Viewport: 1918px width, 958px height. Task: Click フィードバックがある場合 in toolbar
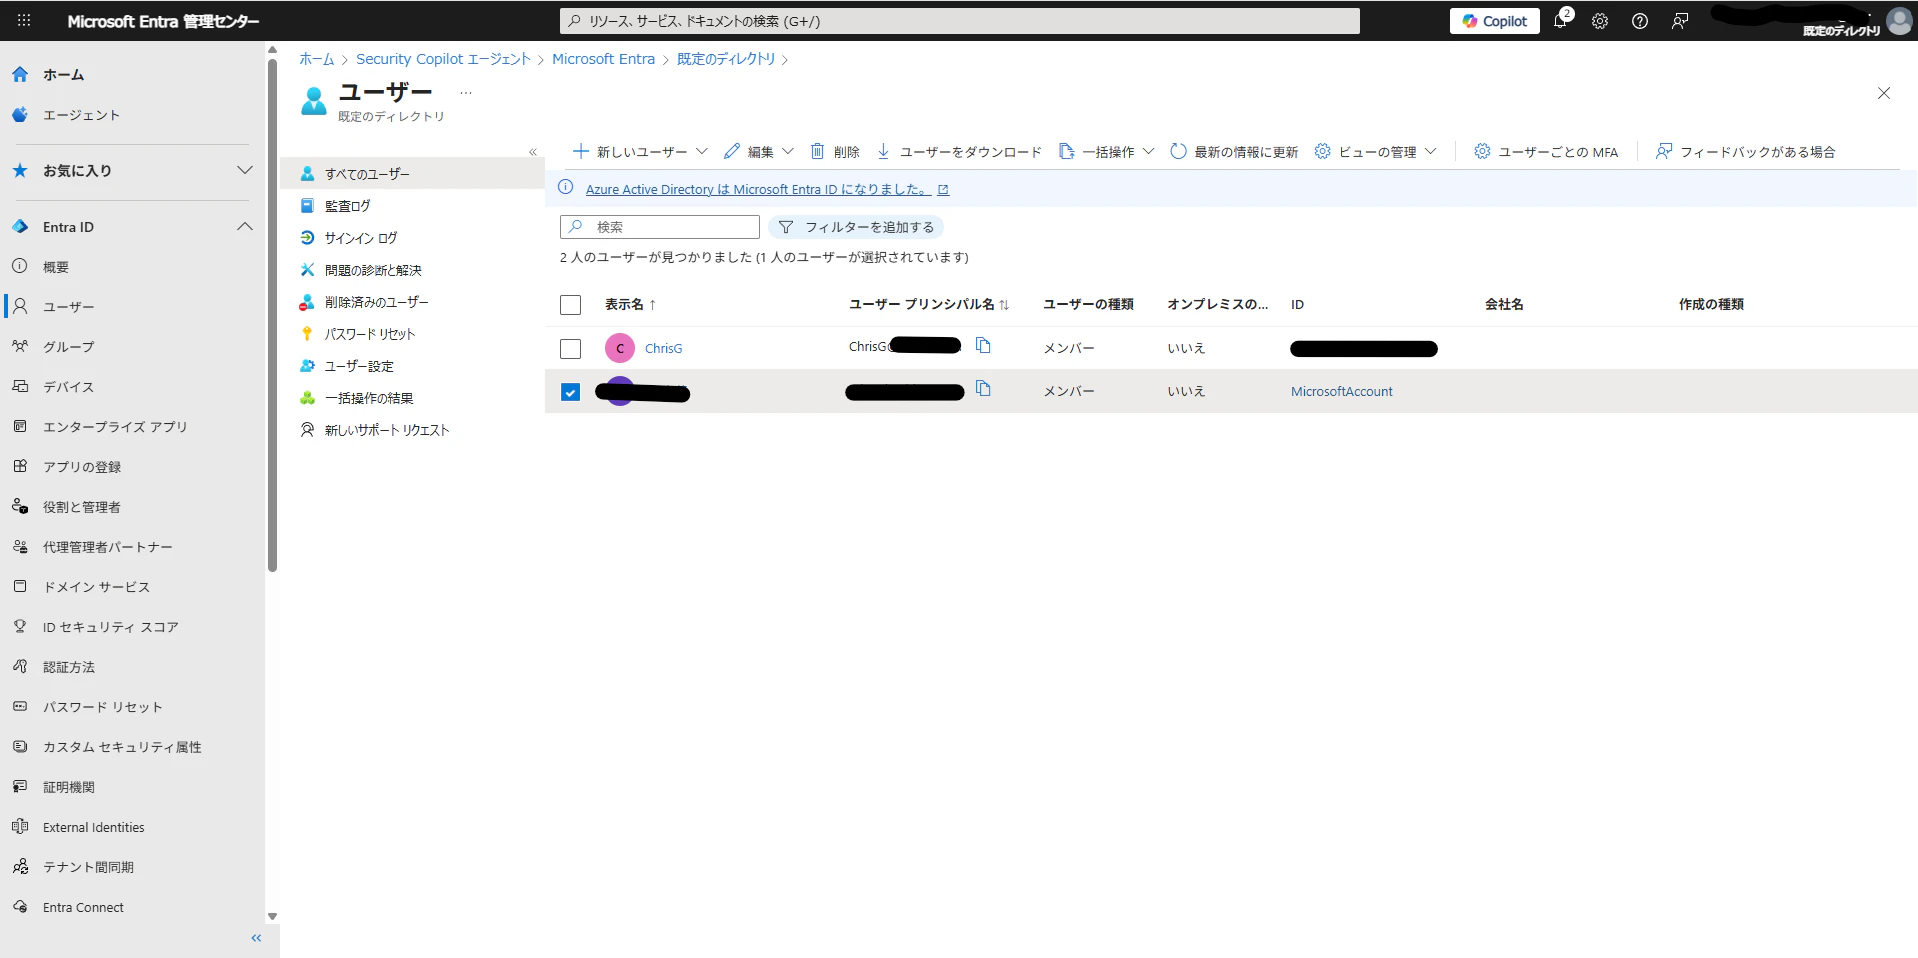point(1746,152)
